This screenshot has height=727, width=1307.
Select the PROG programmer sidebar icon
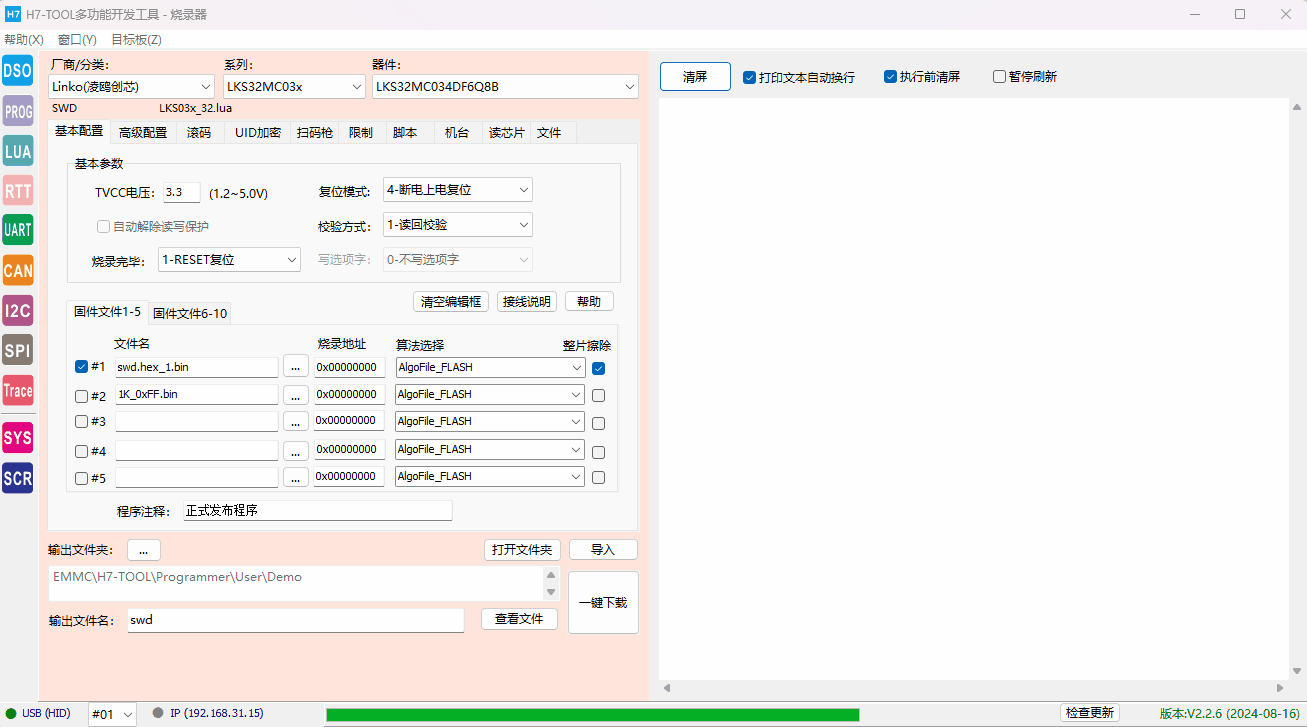pos(18,112)
